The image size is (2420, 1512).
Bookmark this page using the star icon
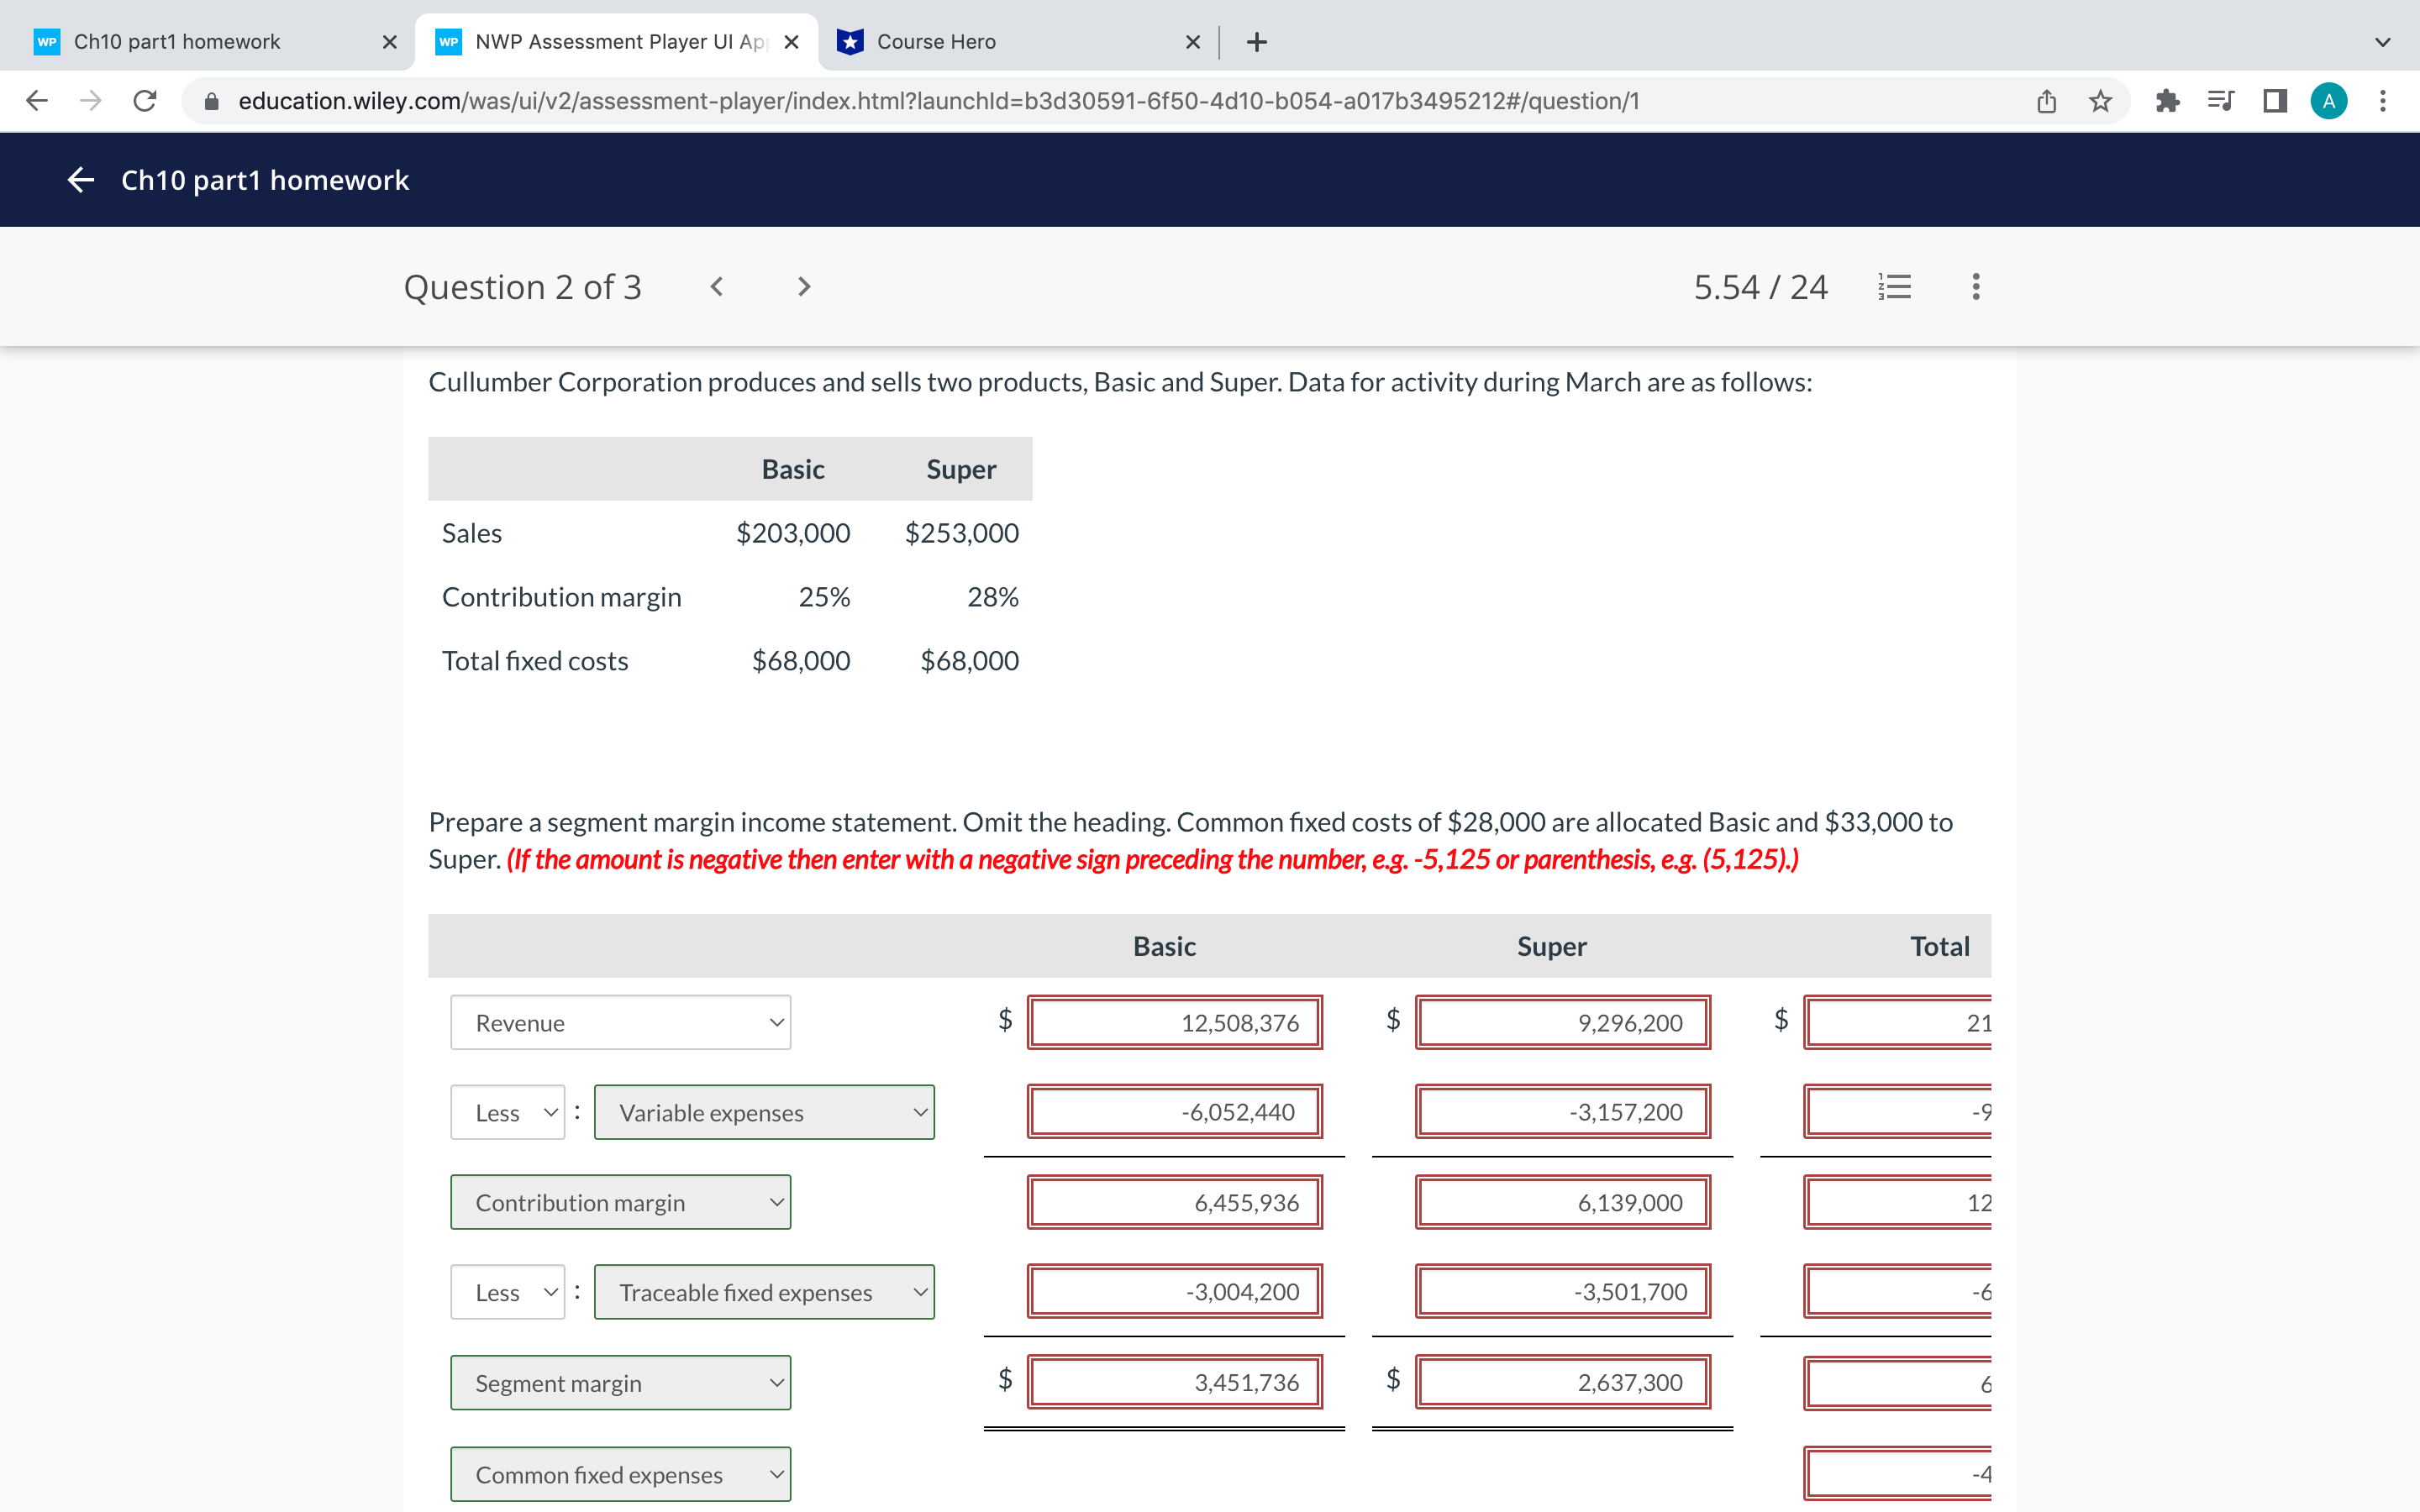point(2100,100)
